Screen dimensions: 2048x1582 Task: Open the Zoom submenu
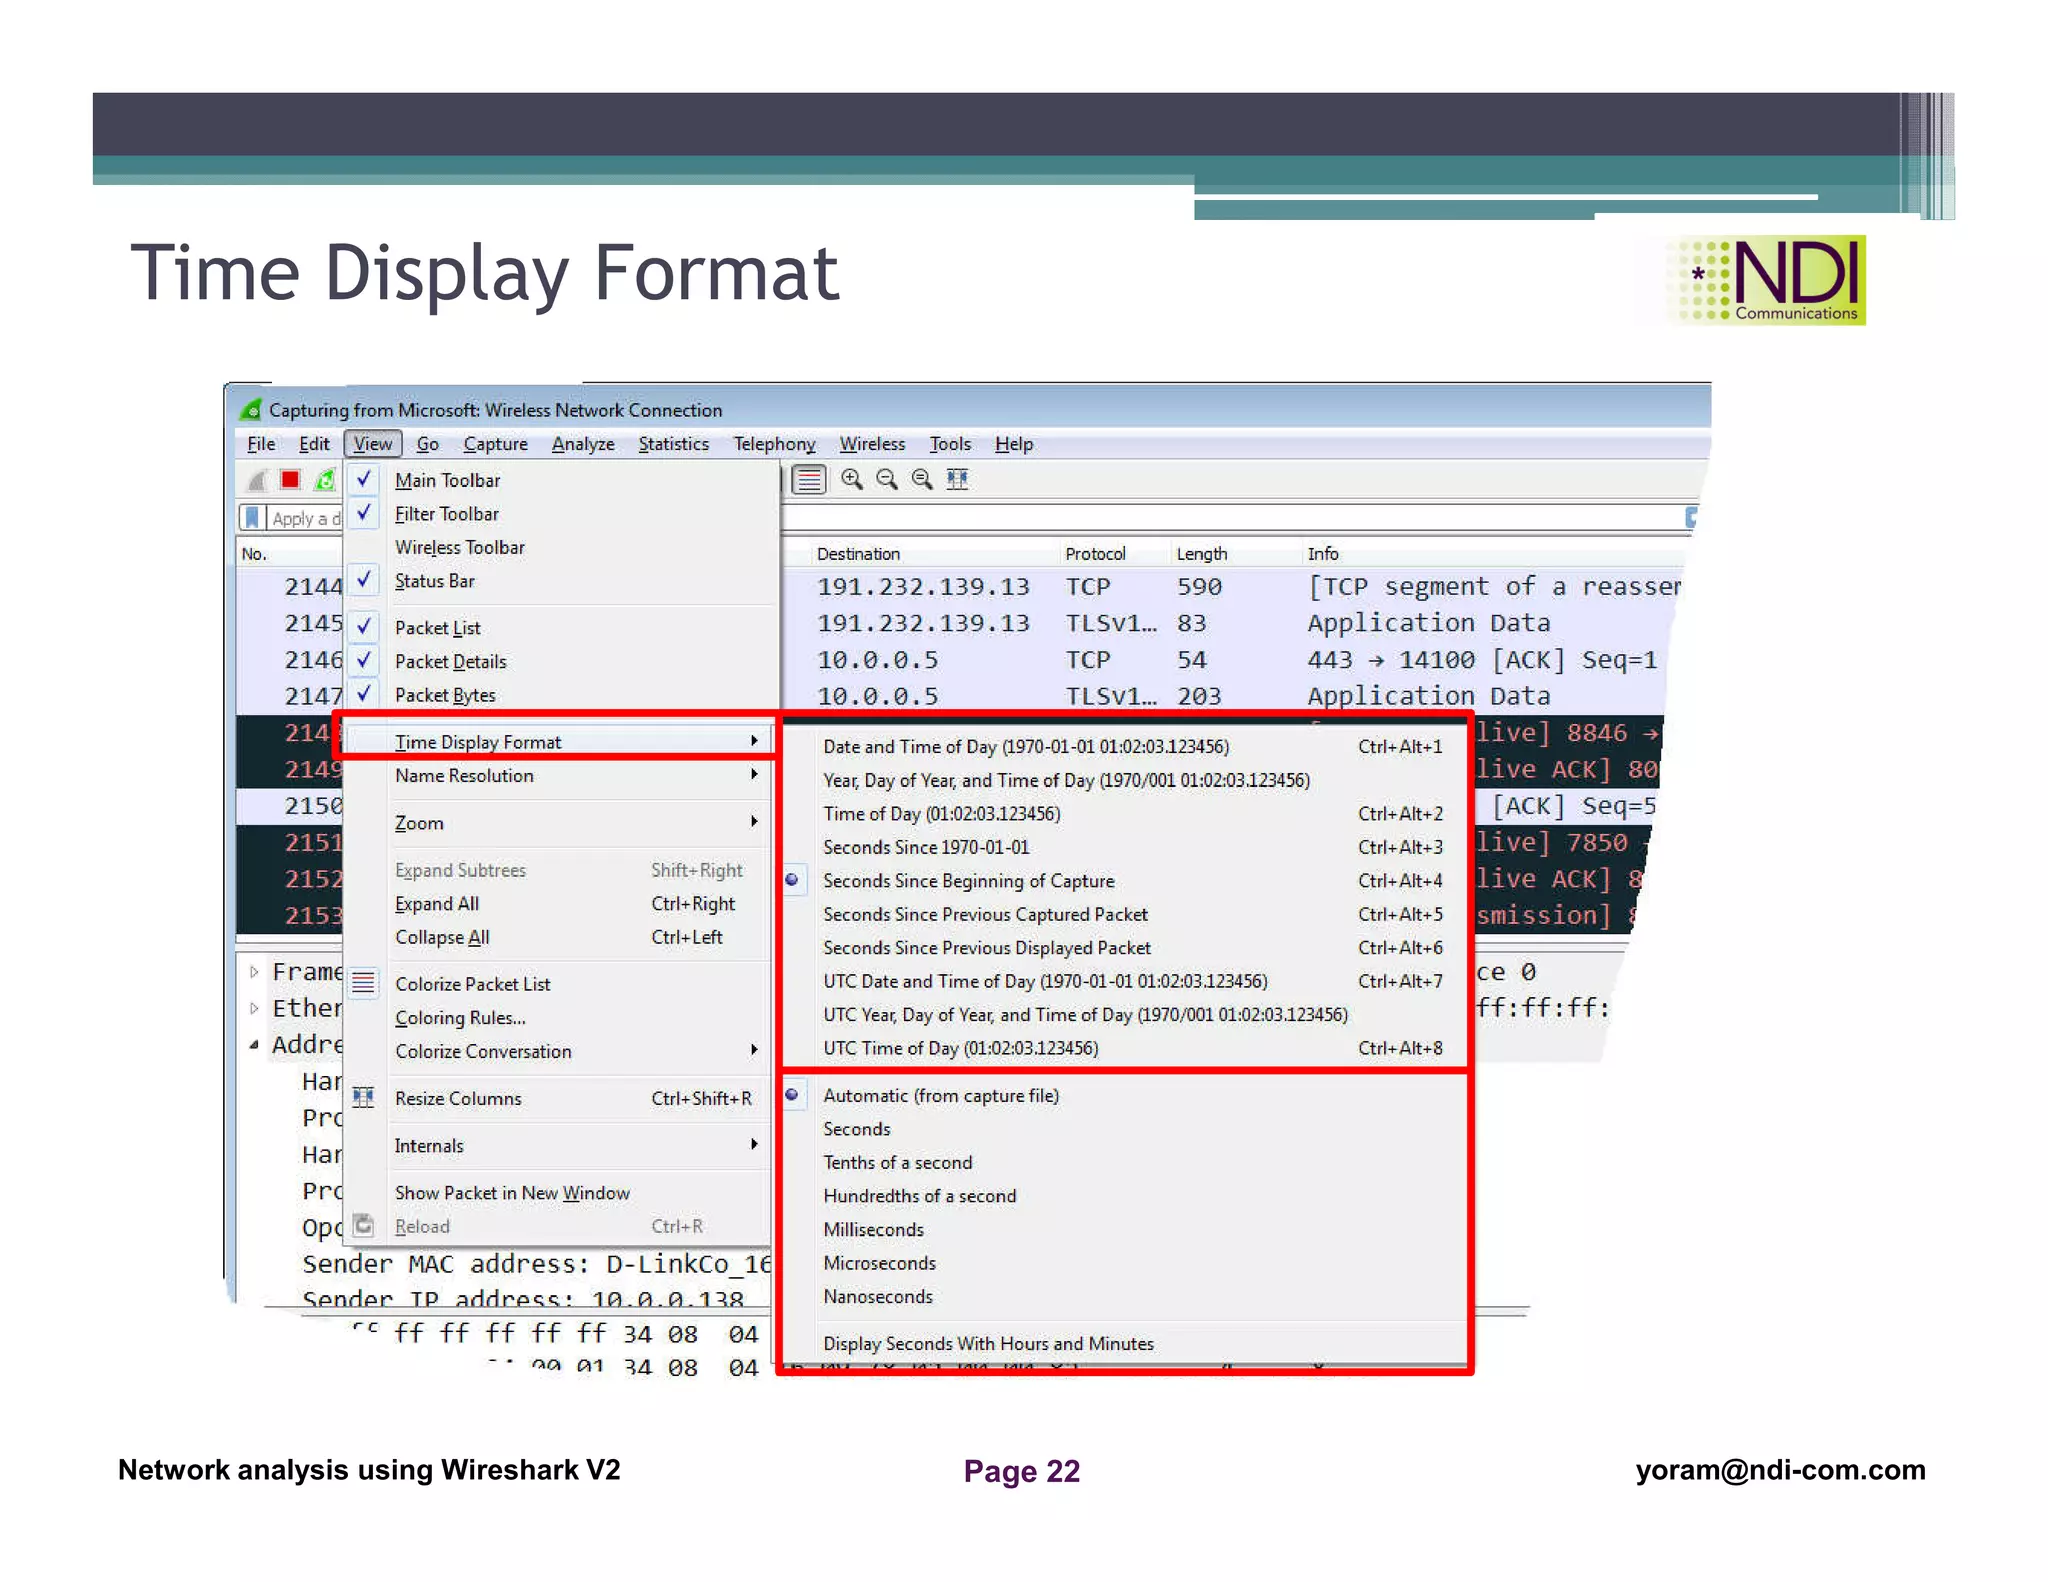click(x=558, y=822)
